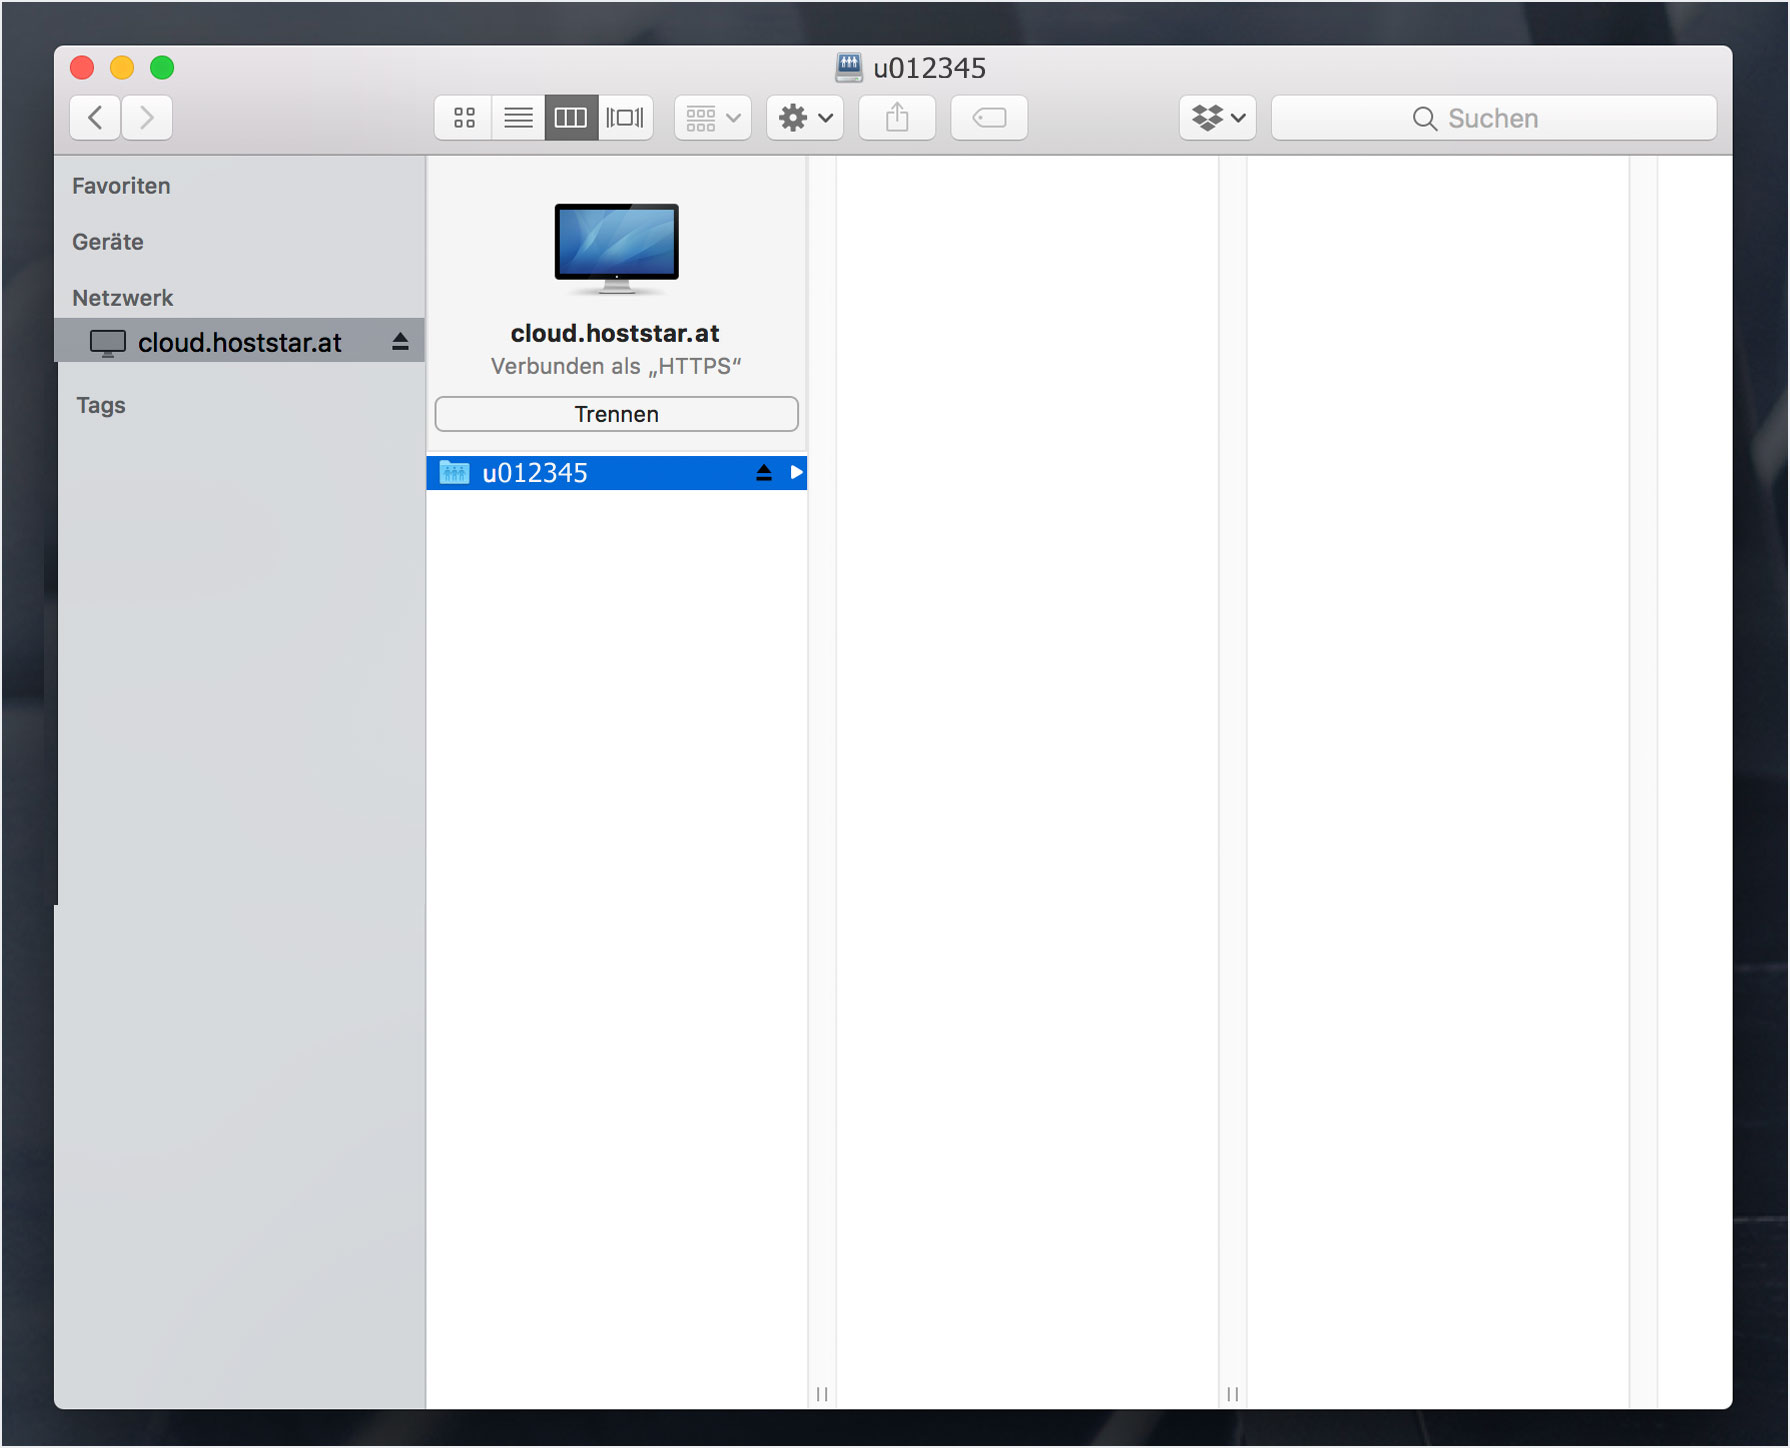Select the u012345 folder row
This screenshot has width=1790, height=1448.
[616, 472]
